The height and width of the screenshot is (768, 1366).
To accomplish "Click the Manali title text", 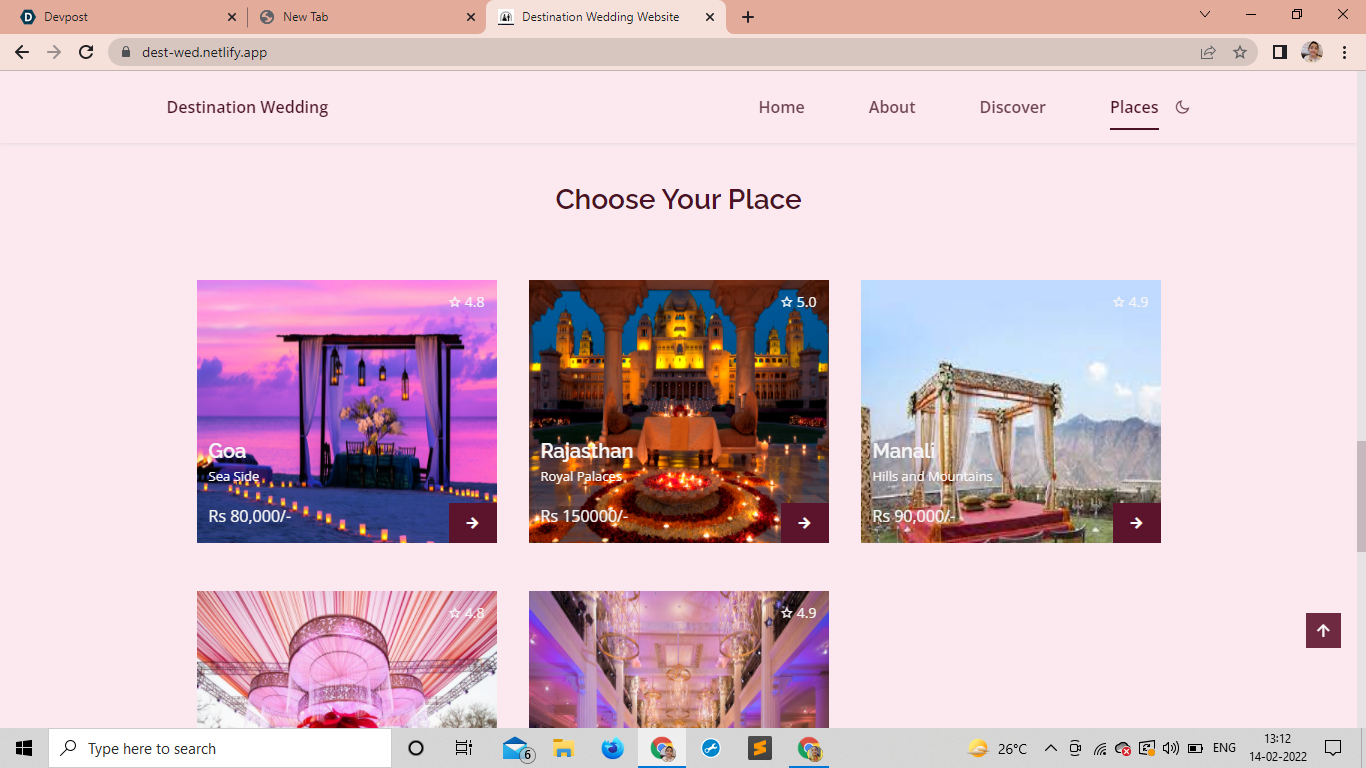I will [x=904, y=451].
